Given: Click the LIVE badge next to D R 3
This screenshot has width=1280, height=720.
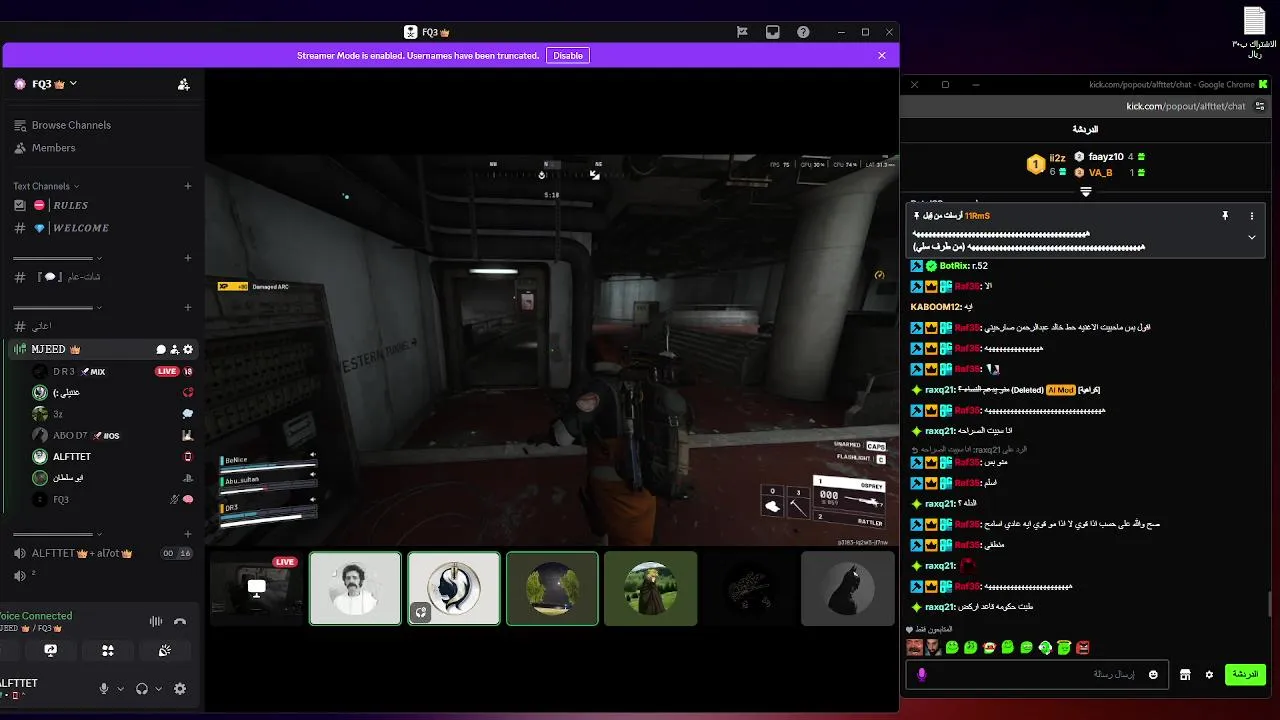Looking at the screenshot, I should point(167,371).
